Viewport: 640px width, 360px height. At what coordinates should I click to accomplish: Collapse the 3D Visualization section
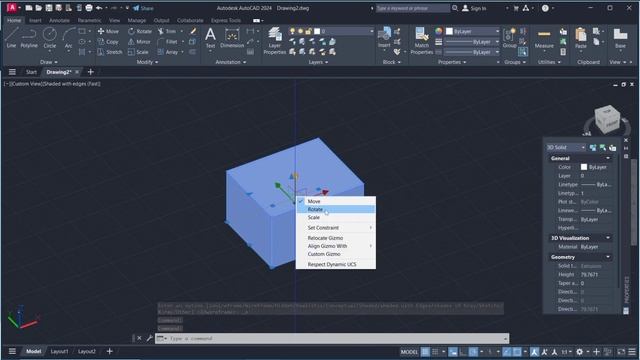(608, 238)
